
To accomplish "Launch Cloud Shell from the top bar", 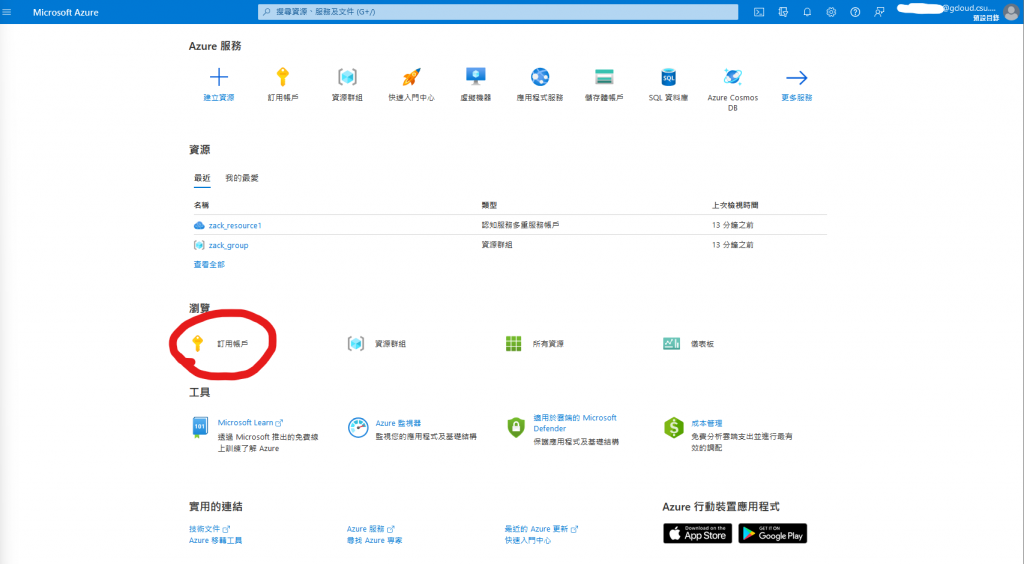I will (759, 12).
